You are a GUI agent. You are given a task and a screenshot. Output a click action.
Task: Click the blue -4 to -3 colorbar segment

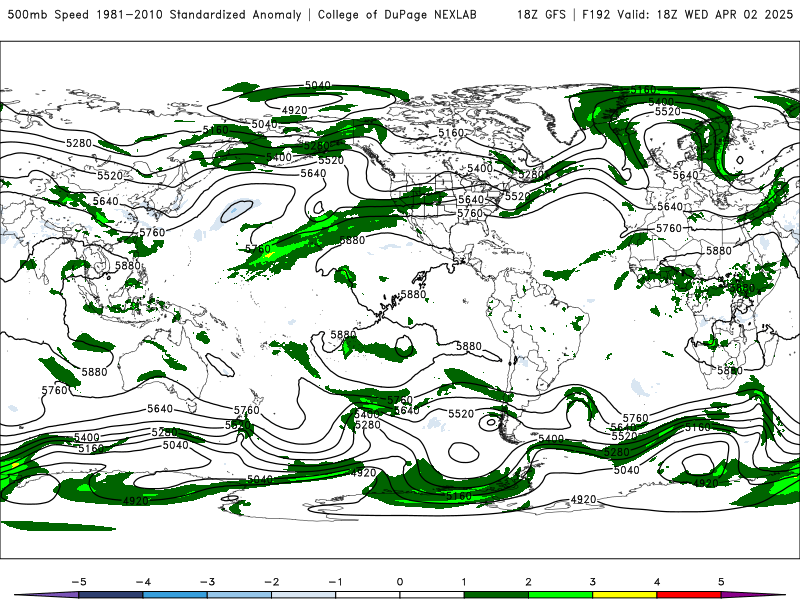[175, 595]
